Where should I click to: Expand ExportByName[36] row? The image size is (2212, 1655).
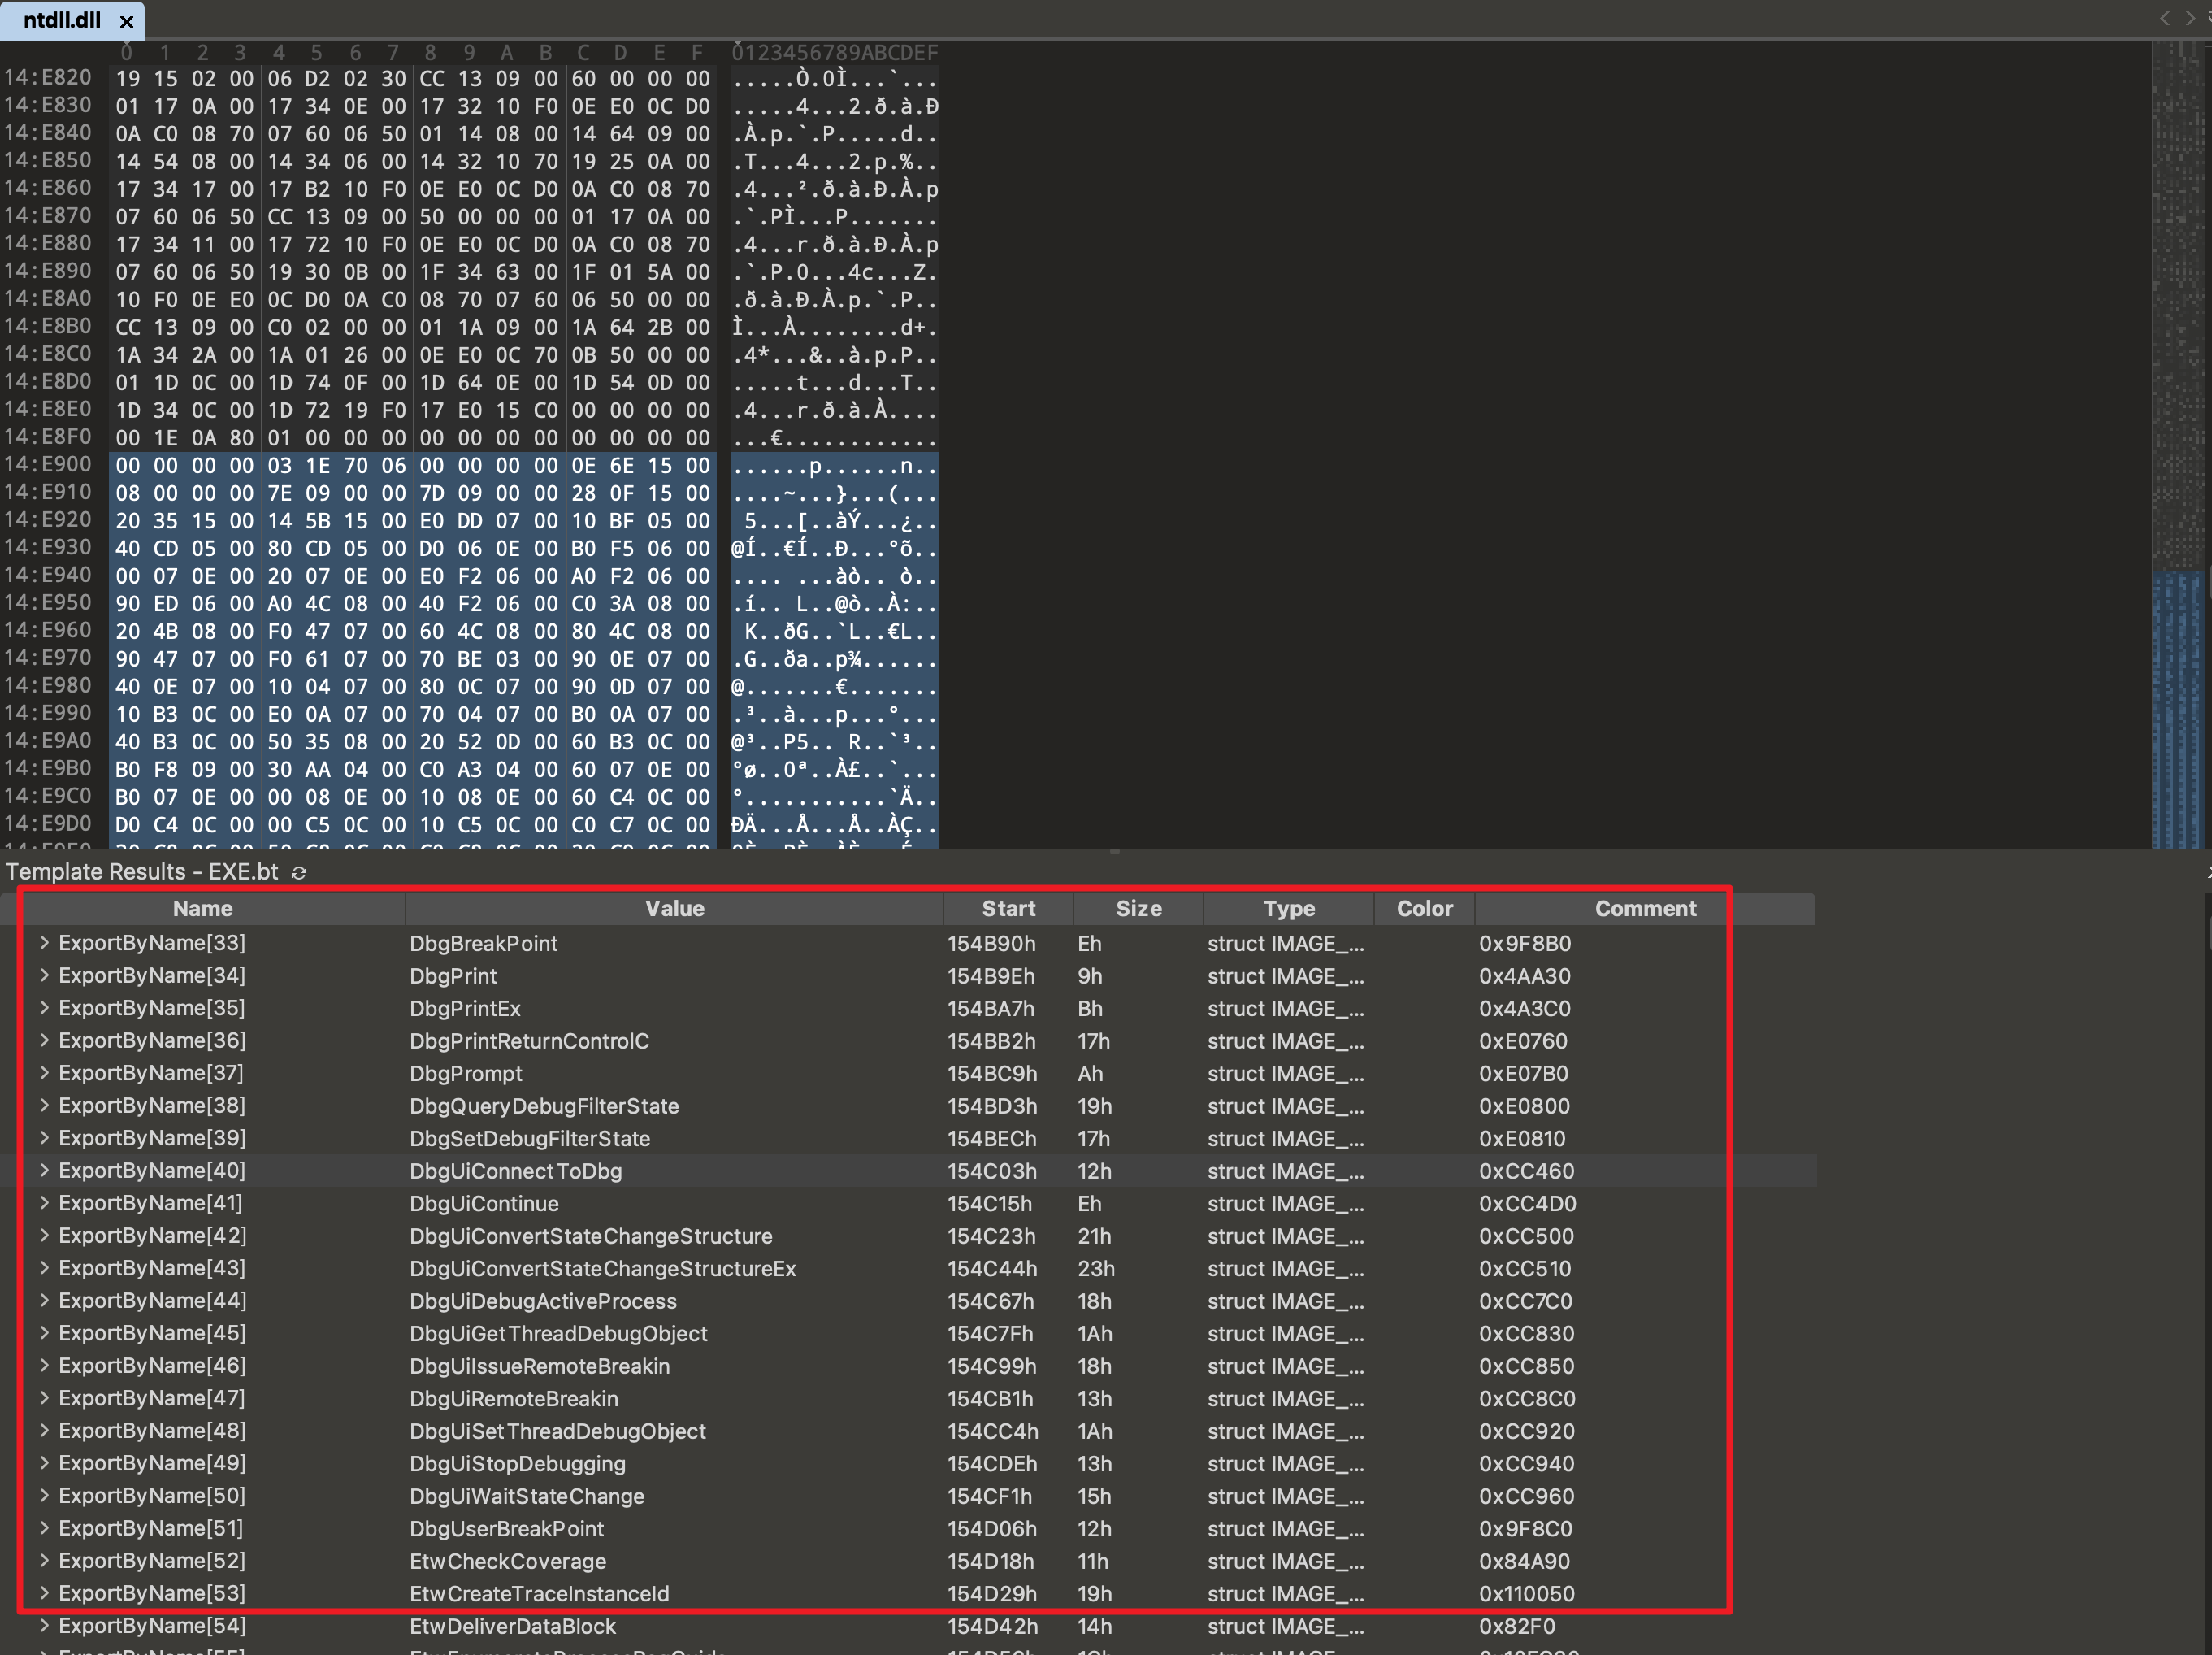tap(44, 1040)
